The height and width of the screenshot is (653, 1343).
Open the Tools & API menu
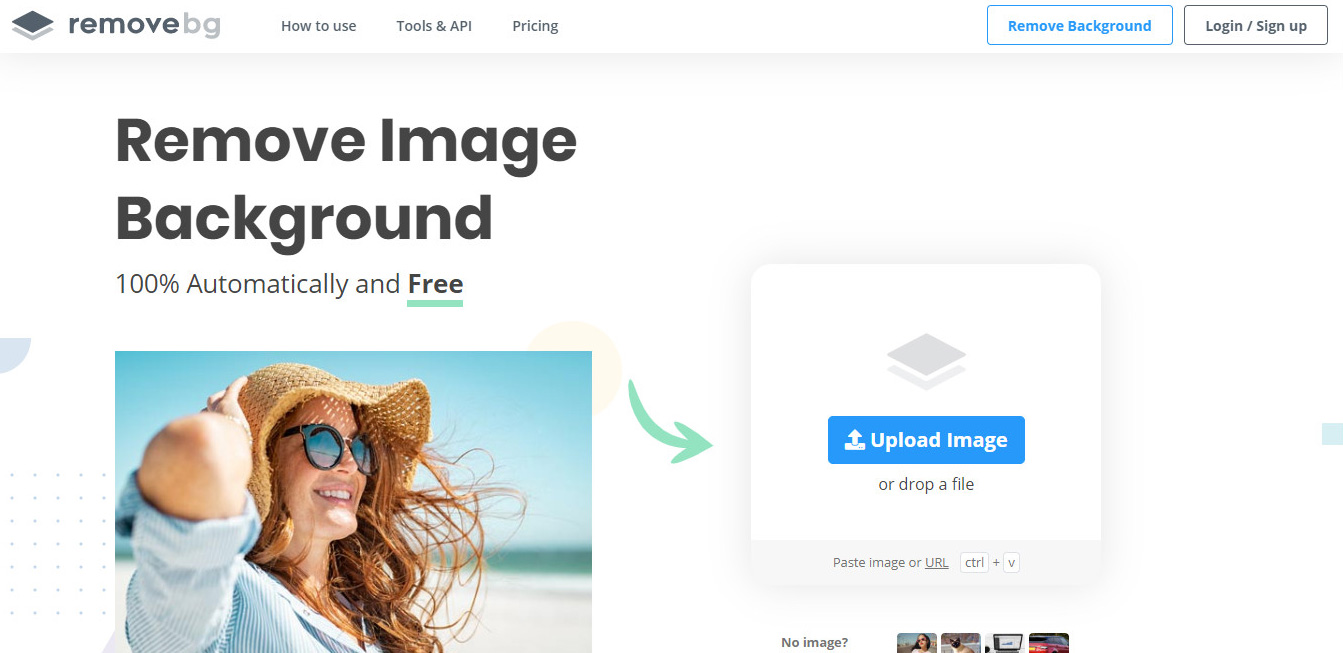click(x=433, y=26)
